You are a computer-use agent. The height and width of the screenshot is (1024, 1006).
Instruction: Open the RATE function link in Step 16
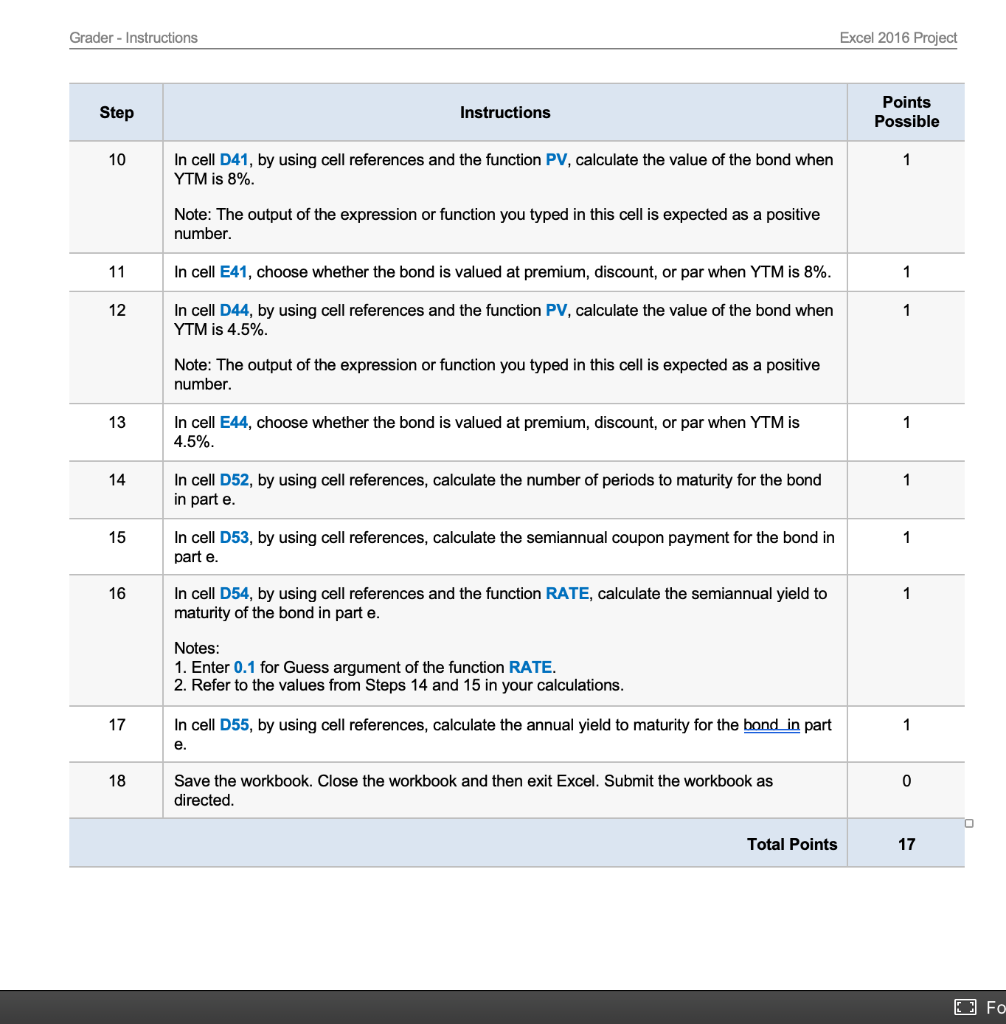tap(567, 593)
